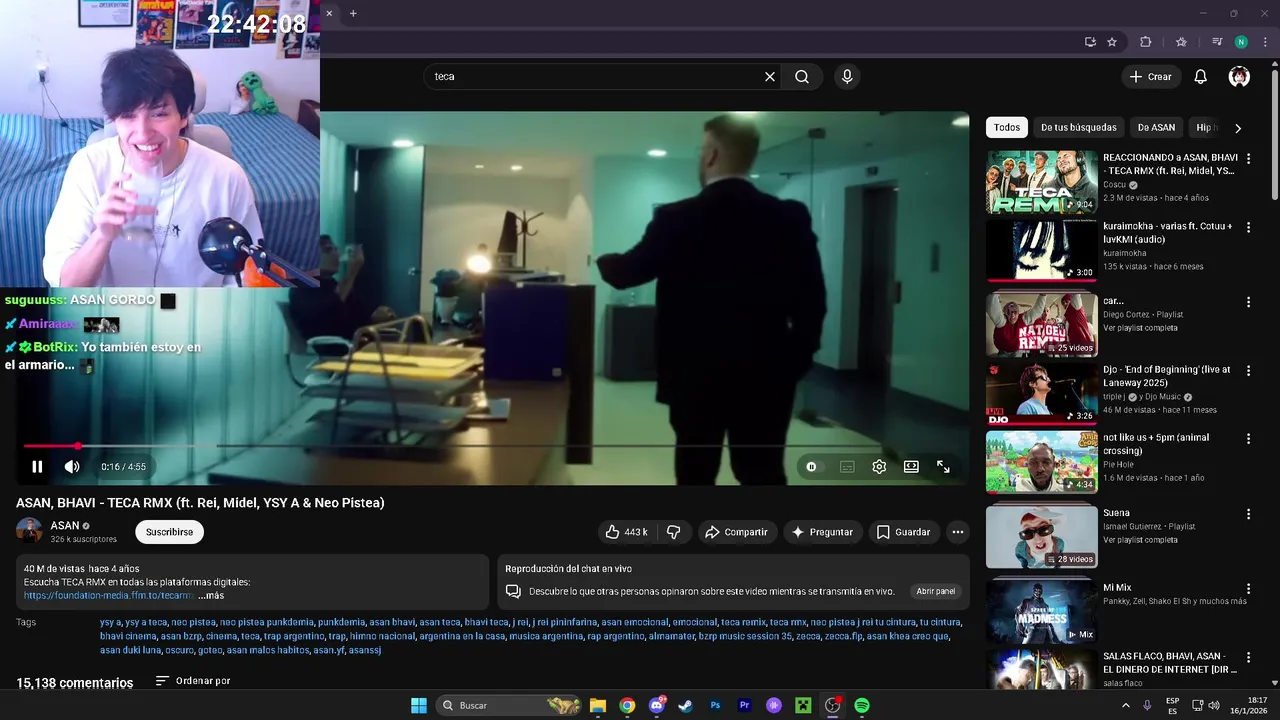This screenshot has height=720, width=1280.
Task: Open options menu for kuraimokha video
Action: click(x=1248, y=227)
